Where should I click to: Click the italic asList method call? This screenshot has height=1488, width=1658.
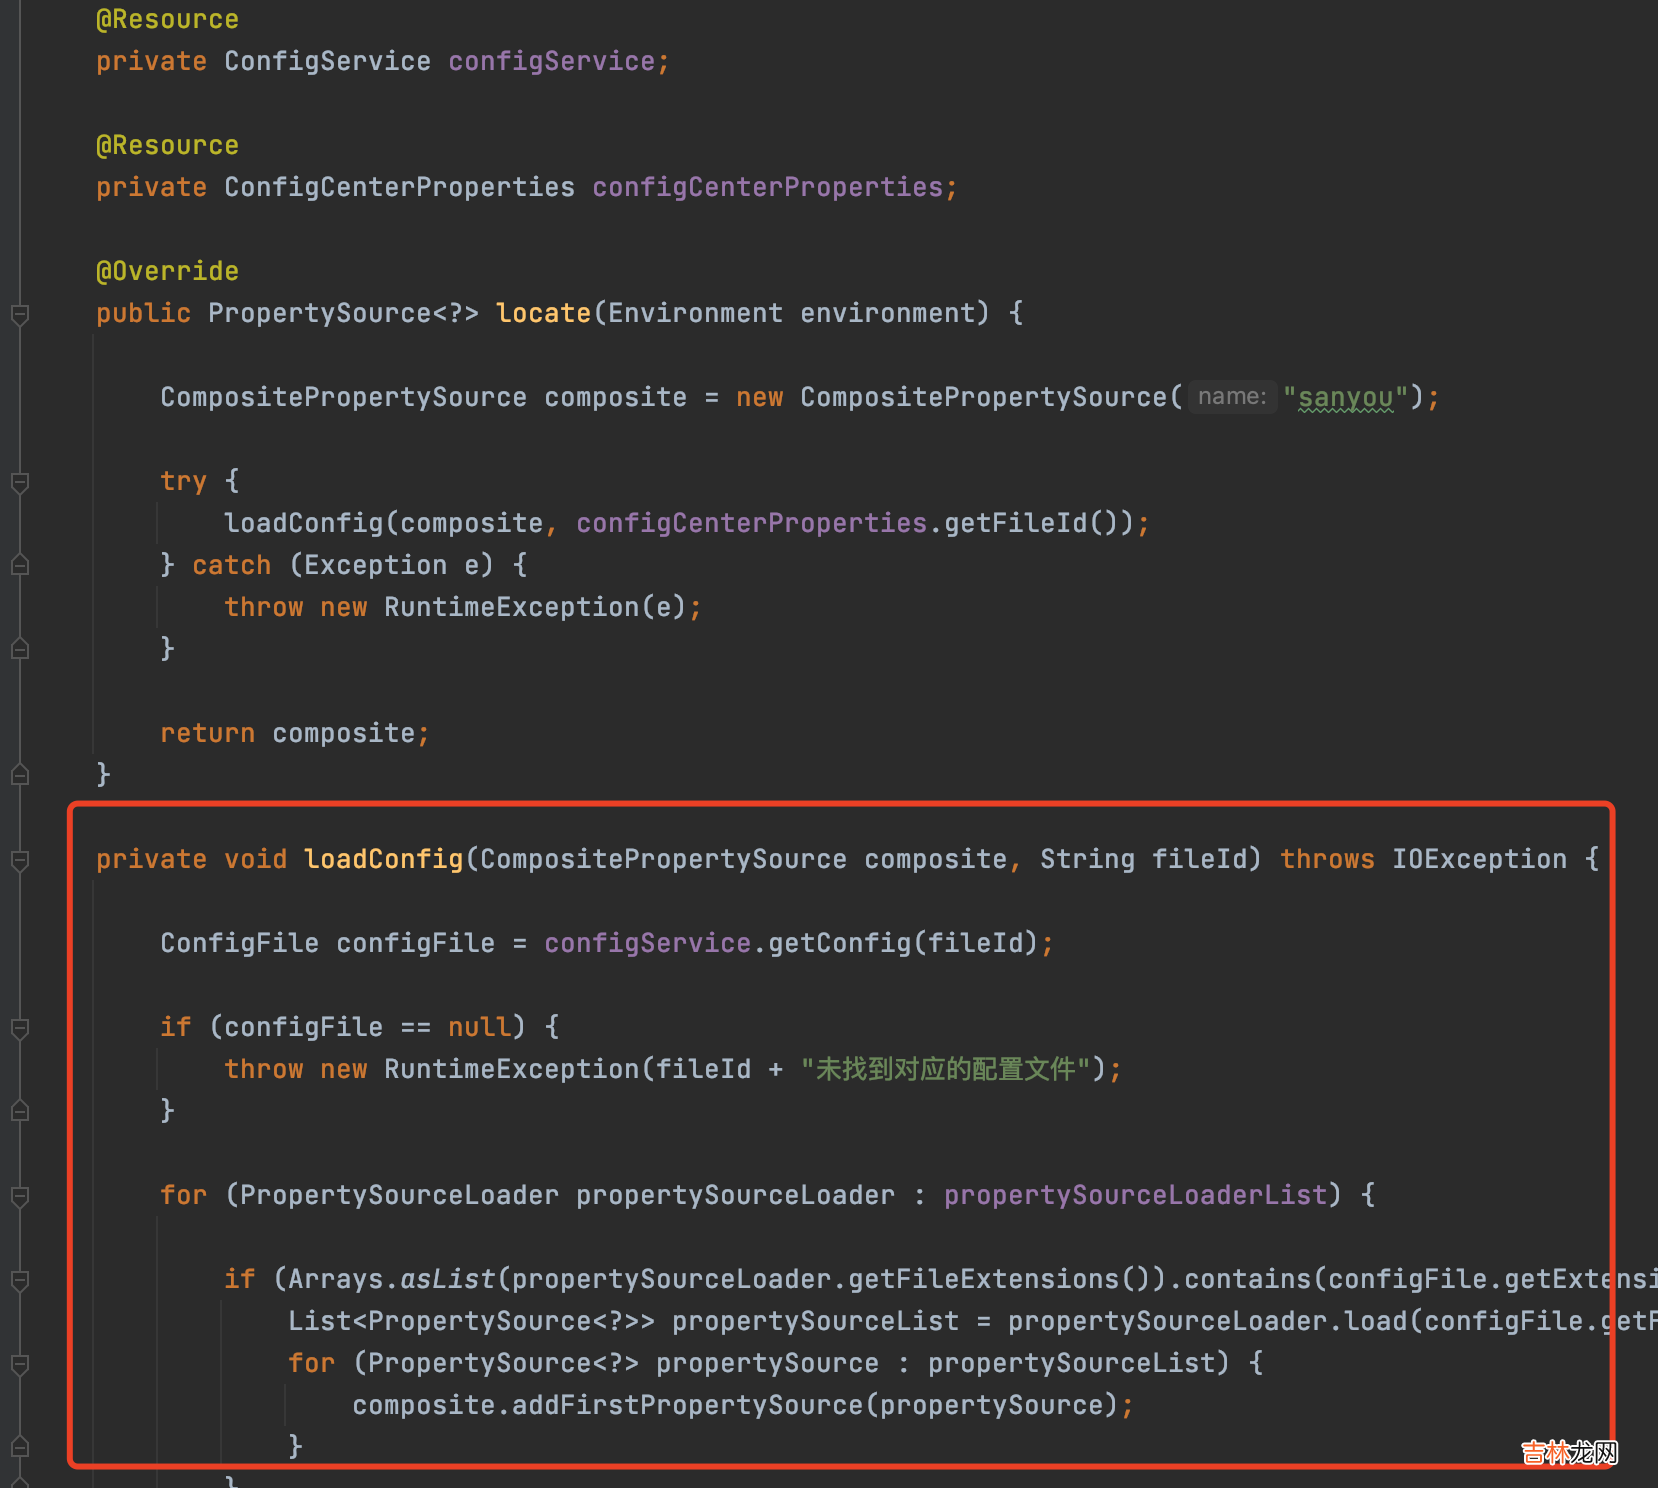447,1279
